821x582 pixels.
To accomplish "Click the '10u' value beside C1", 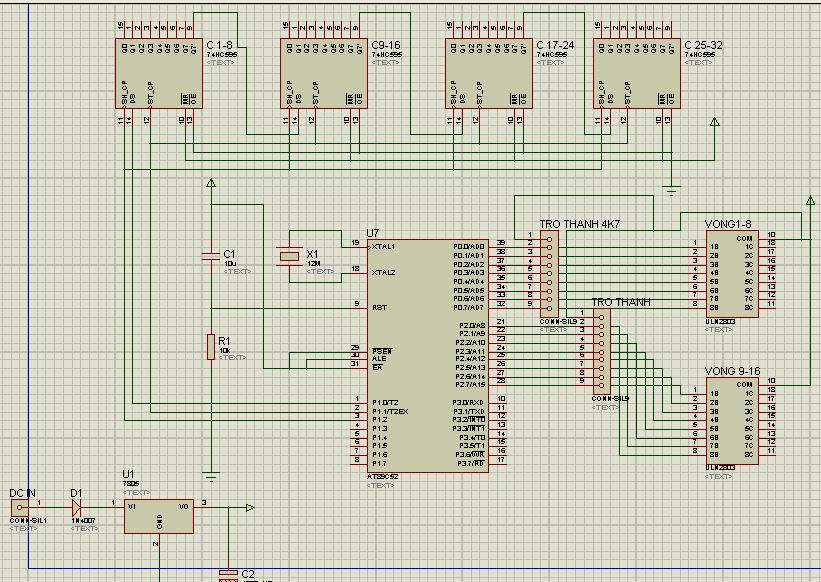I will click(229, 264).
